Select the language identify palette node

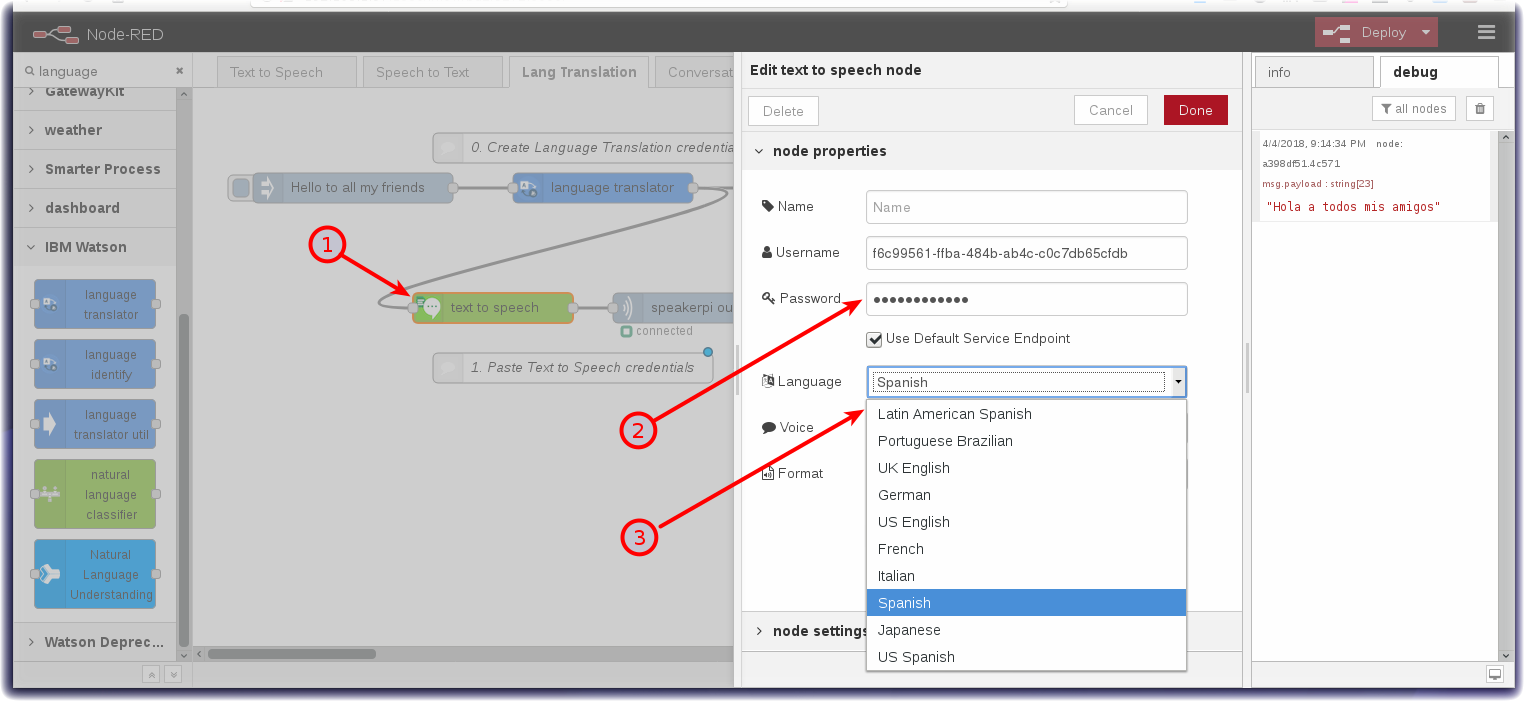[x=95, y=364]
